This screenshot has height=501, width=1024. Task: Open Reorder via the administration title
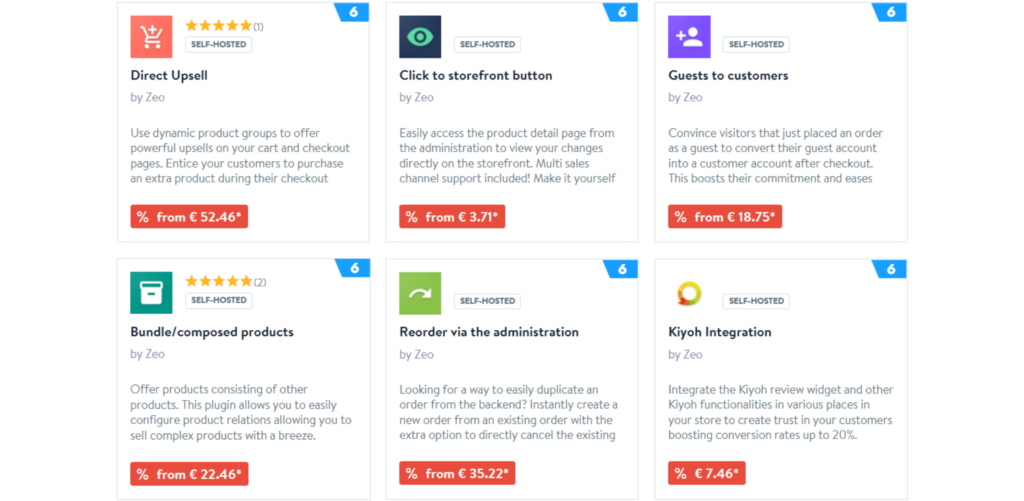[489, 332]
